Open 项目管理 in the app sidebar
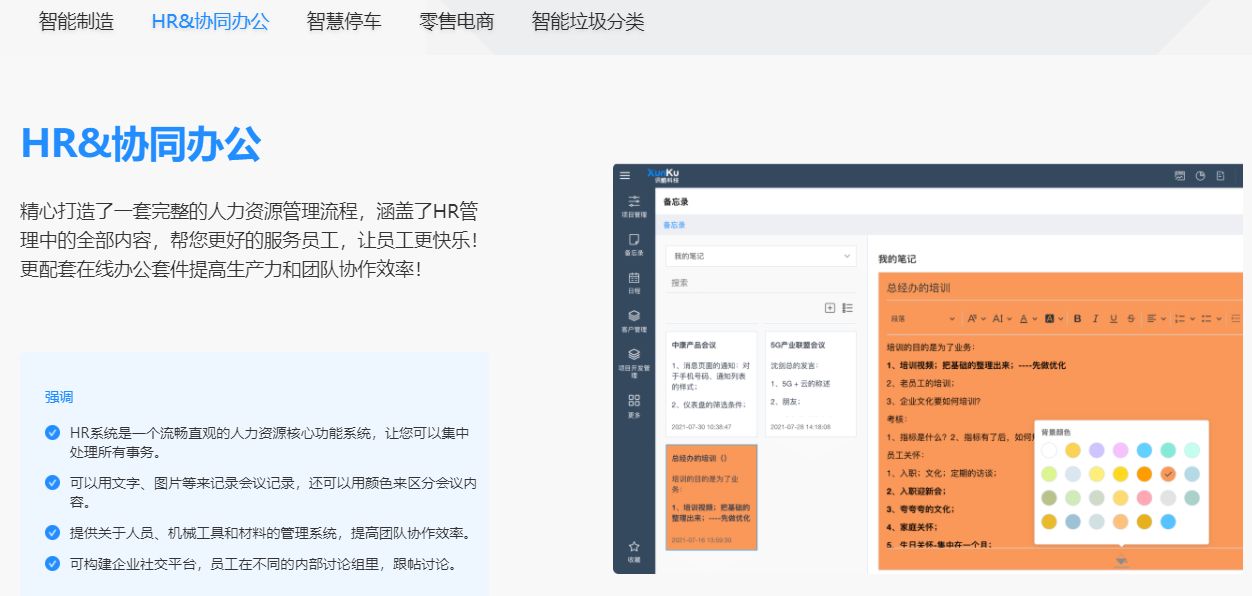Screen dimensions: 1252x596 pos(634,206)
